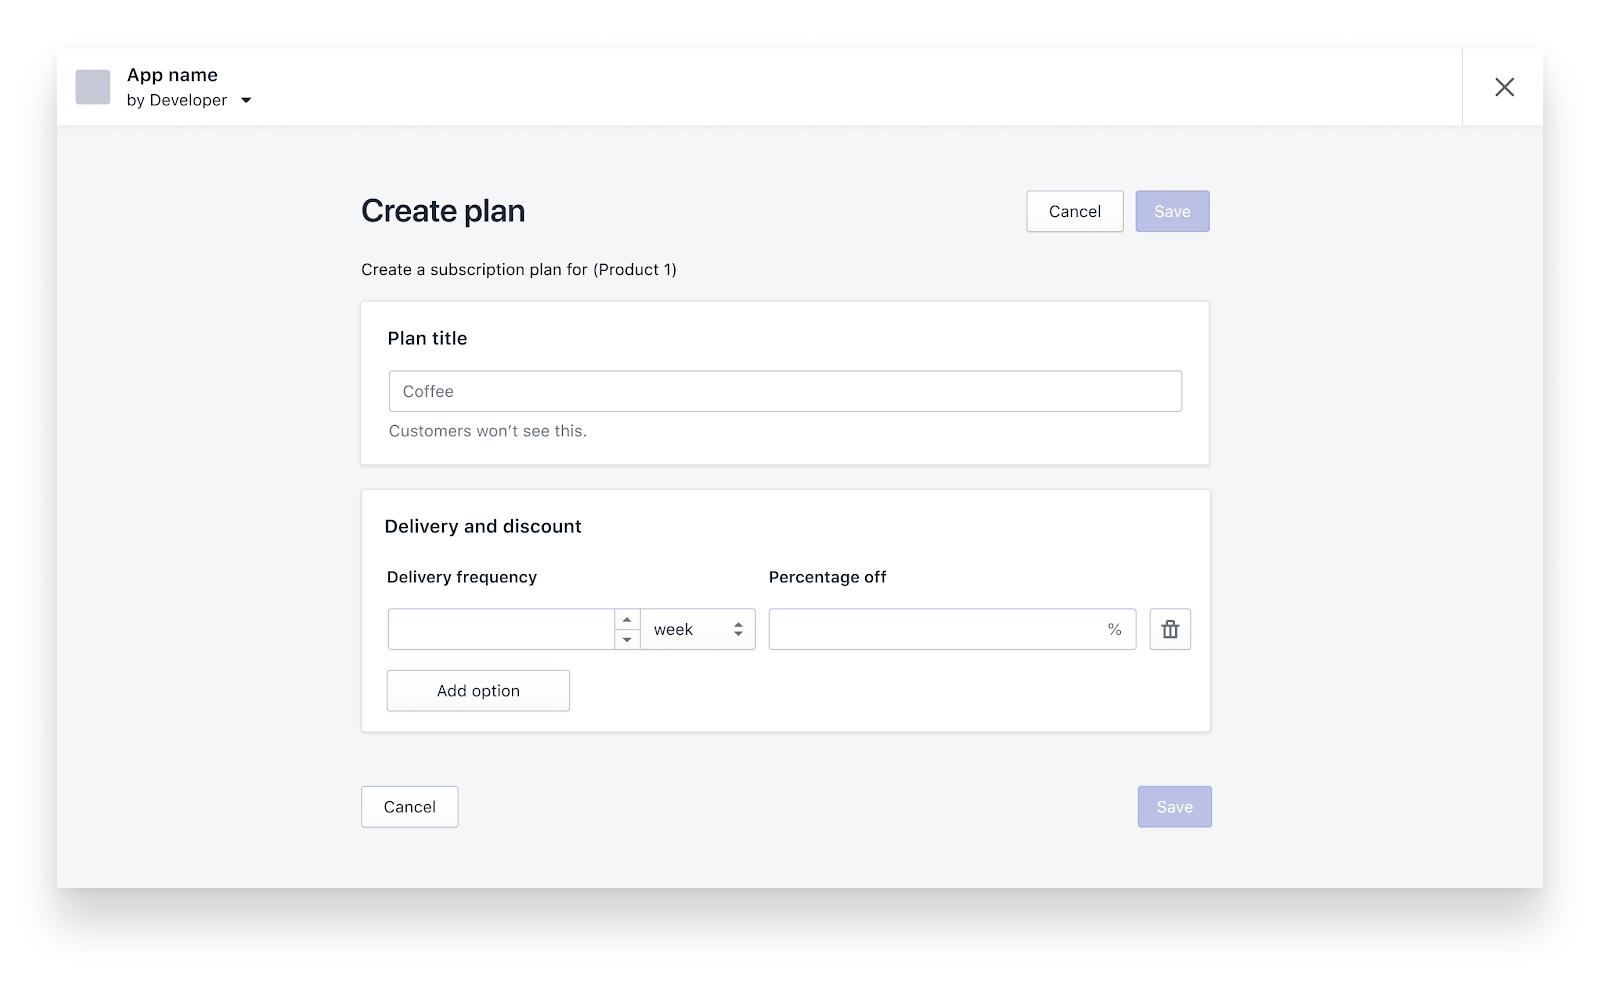Screen dimensions: 1600x982
Task: Click into the Percentage off field
Action: (935, 629)
